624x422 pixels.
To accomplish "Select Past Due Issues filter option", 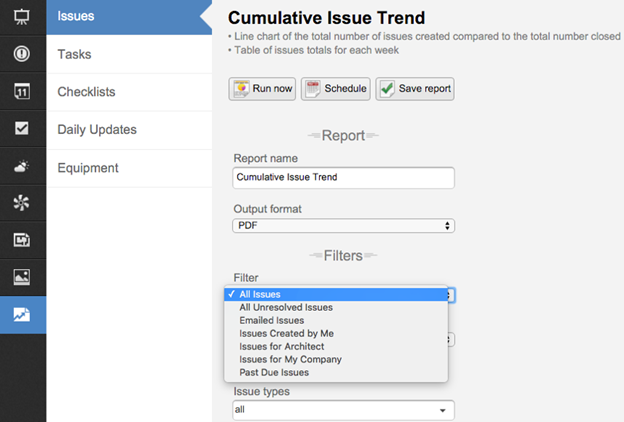I will (x=274, y=372).
